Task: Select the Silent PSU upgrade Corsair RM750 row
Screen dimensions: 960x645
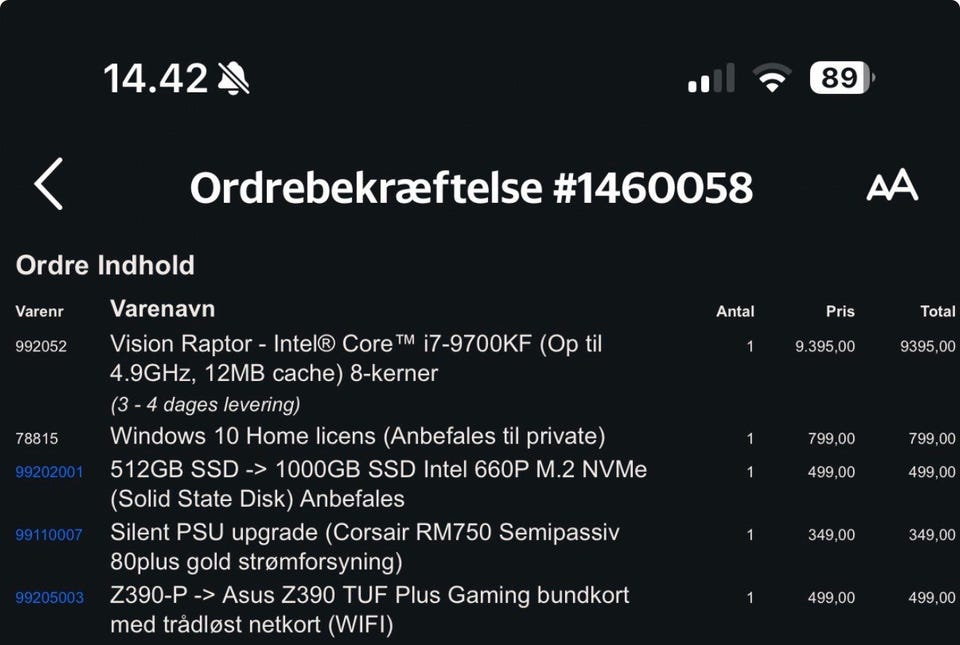Action: 485,547
